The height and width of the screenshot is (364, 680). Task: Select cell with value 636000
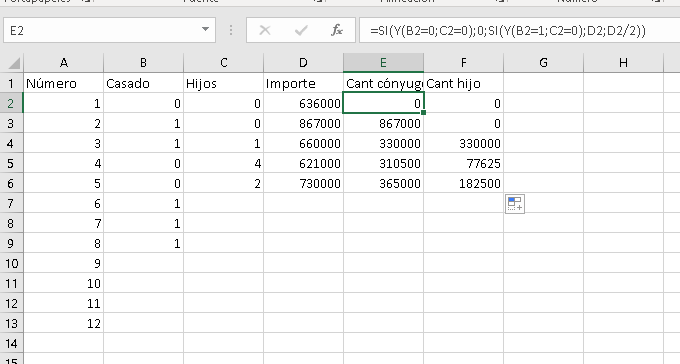303,103
